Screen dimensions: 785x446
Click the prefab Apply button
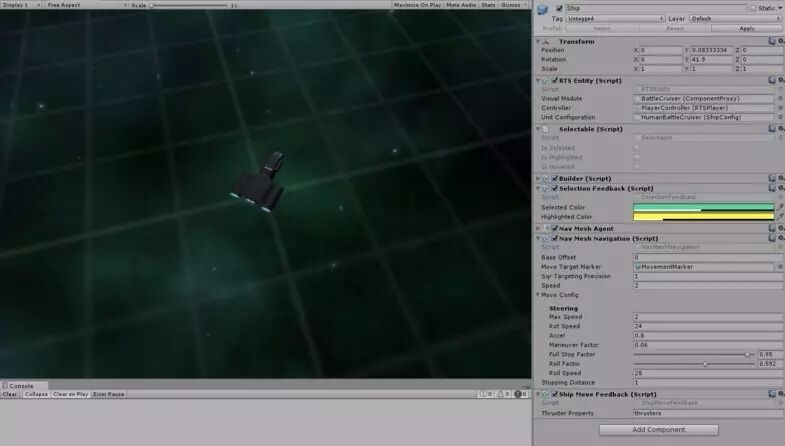746,29
